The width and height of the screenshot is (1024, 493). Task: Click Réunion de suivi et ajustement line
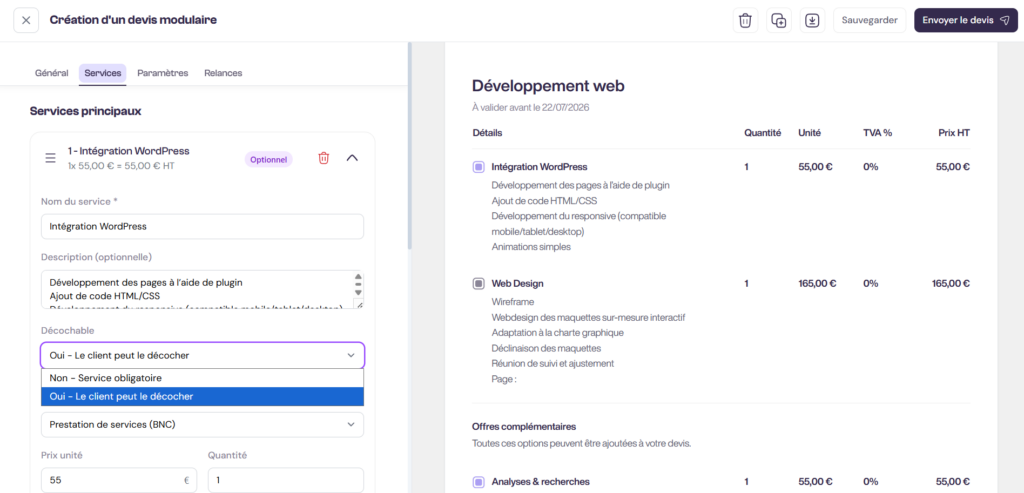(552, 363)
